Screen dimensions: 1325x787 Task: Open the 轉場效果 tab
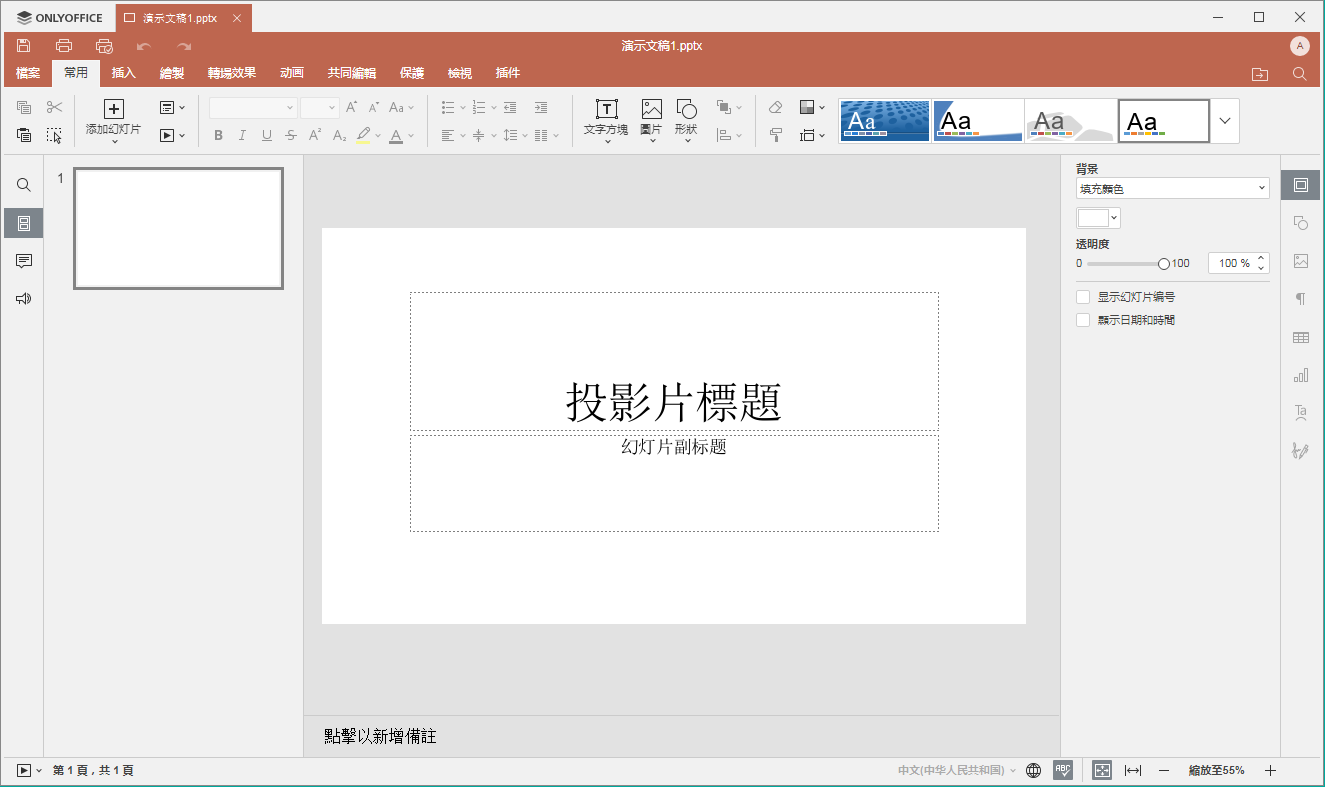[x=232, y=73]
